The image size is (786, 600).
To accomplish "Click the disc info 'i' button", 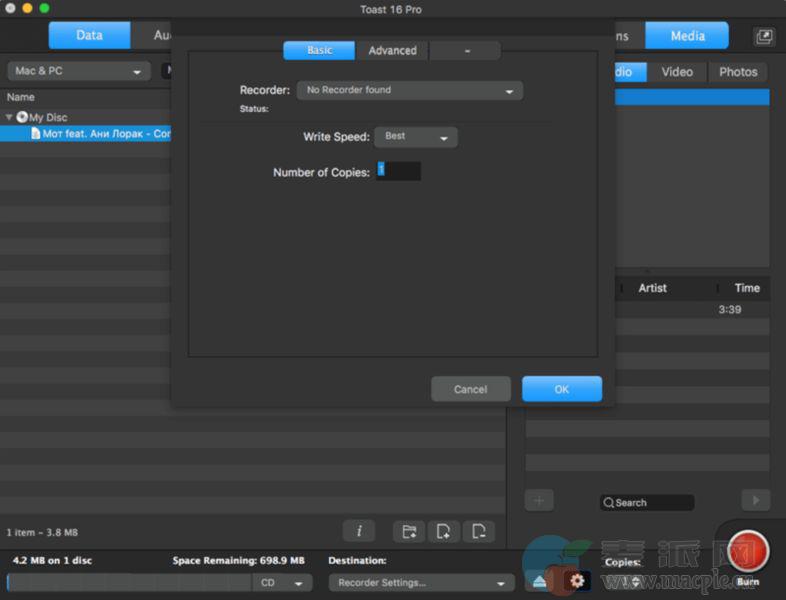I will coord(359,531).
